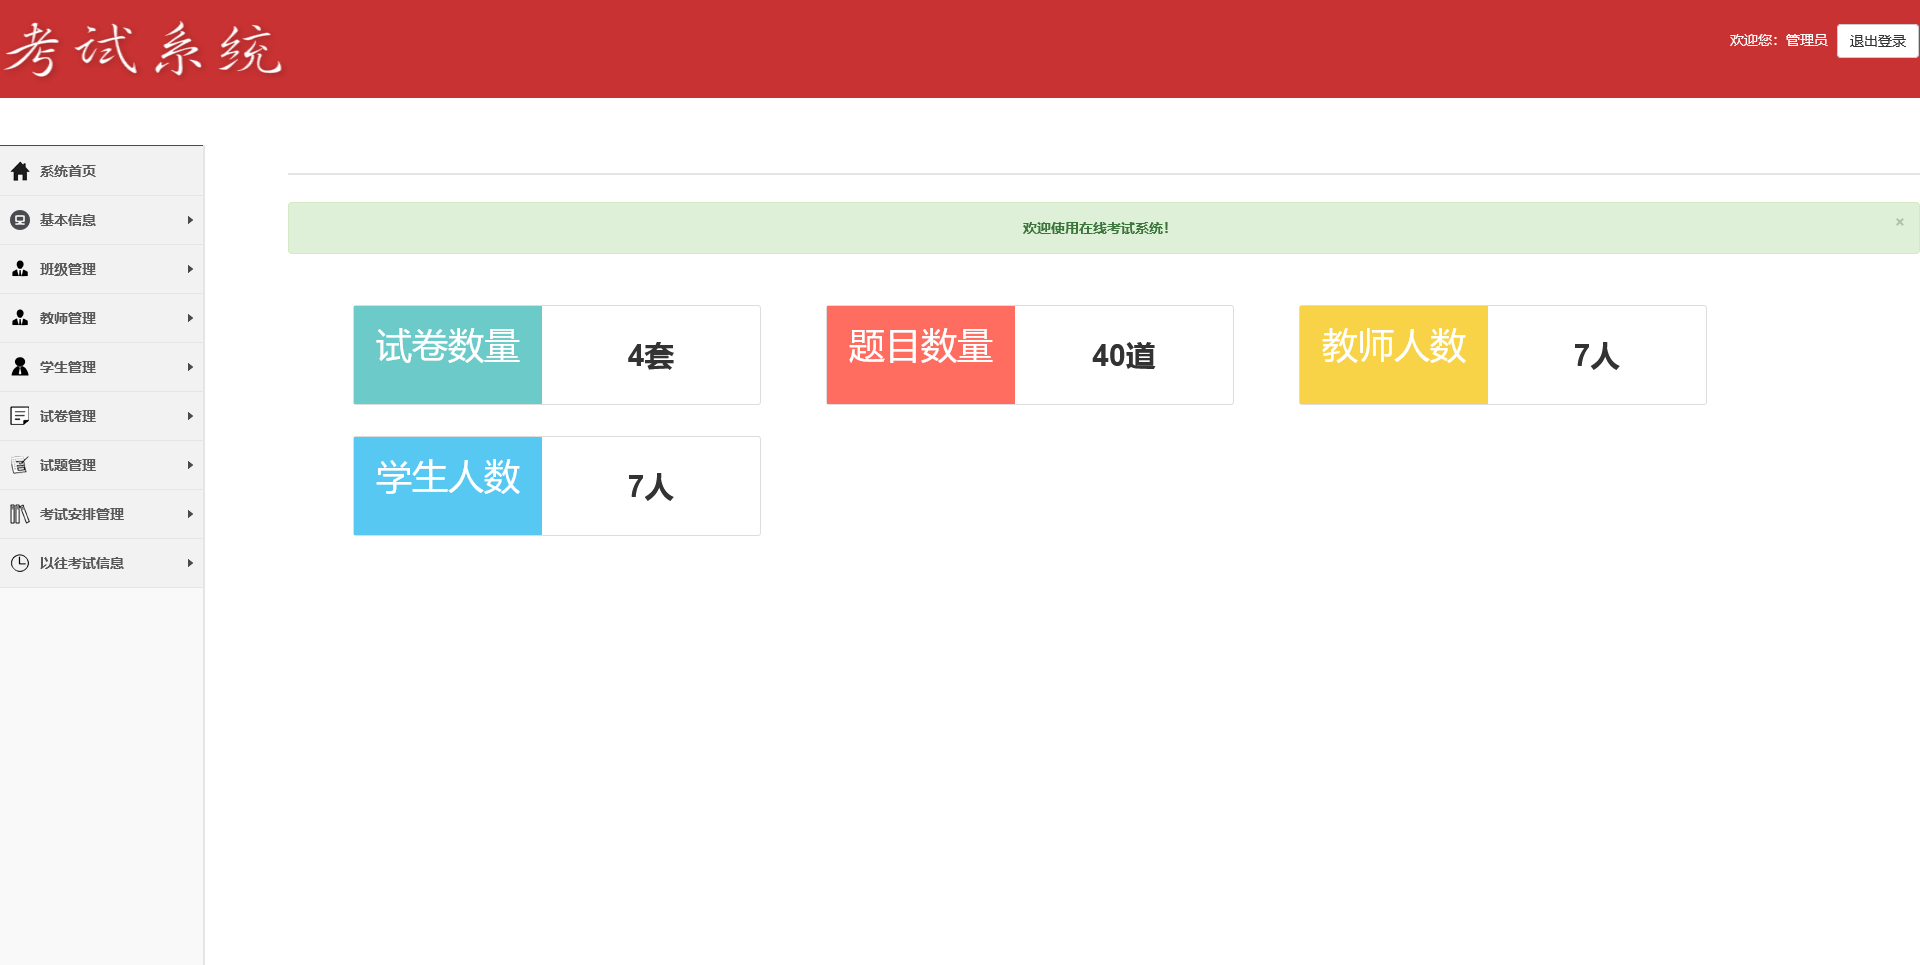Expand the 试卷管理 arrow
The image size is (1920, 965).
tap(190, 416)
